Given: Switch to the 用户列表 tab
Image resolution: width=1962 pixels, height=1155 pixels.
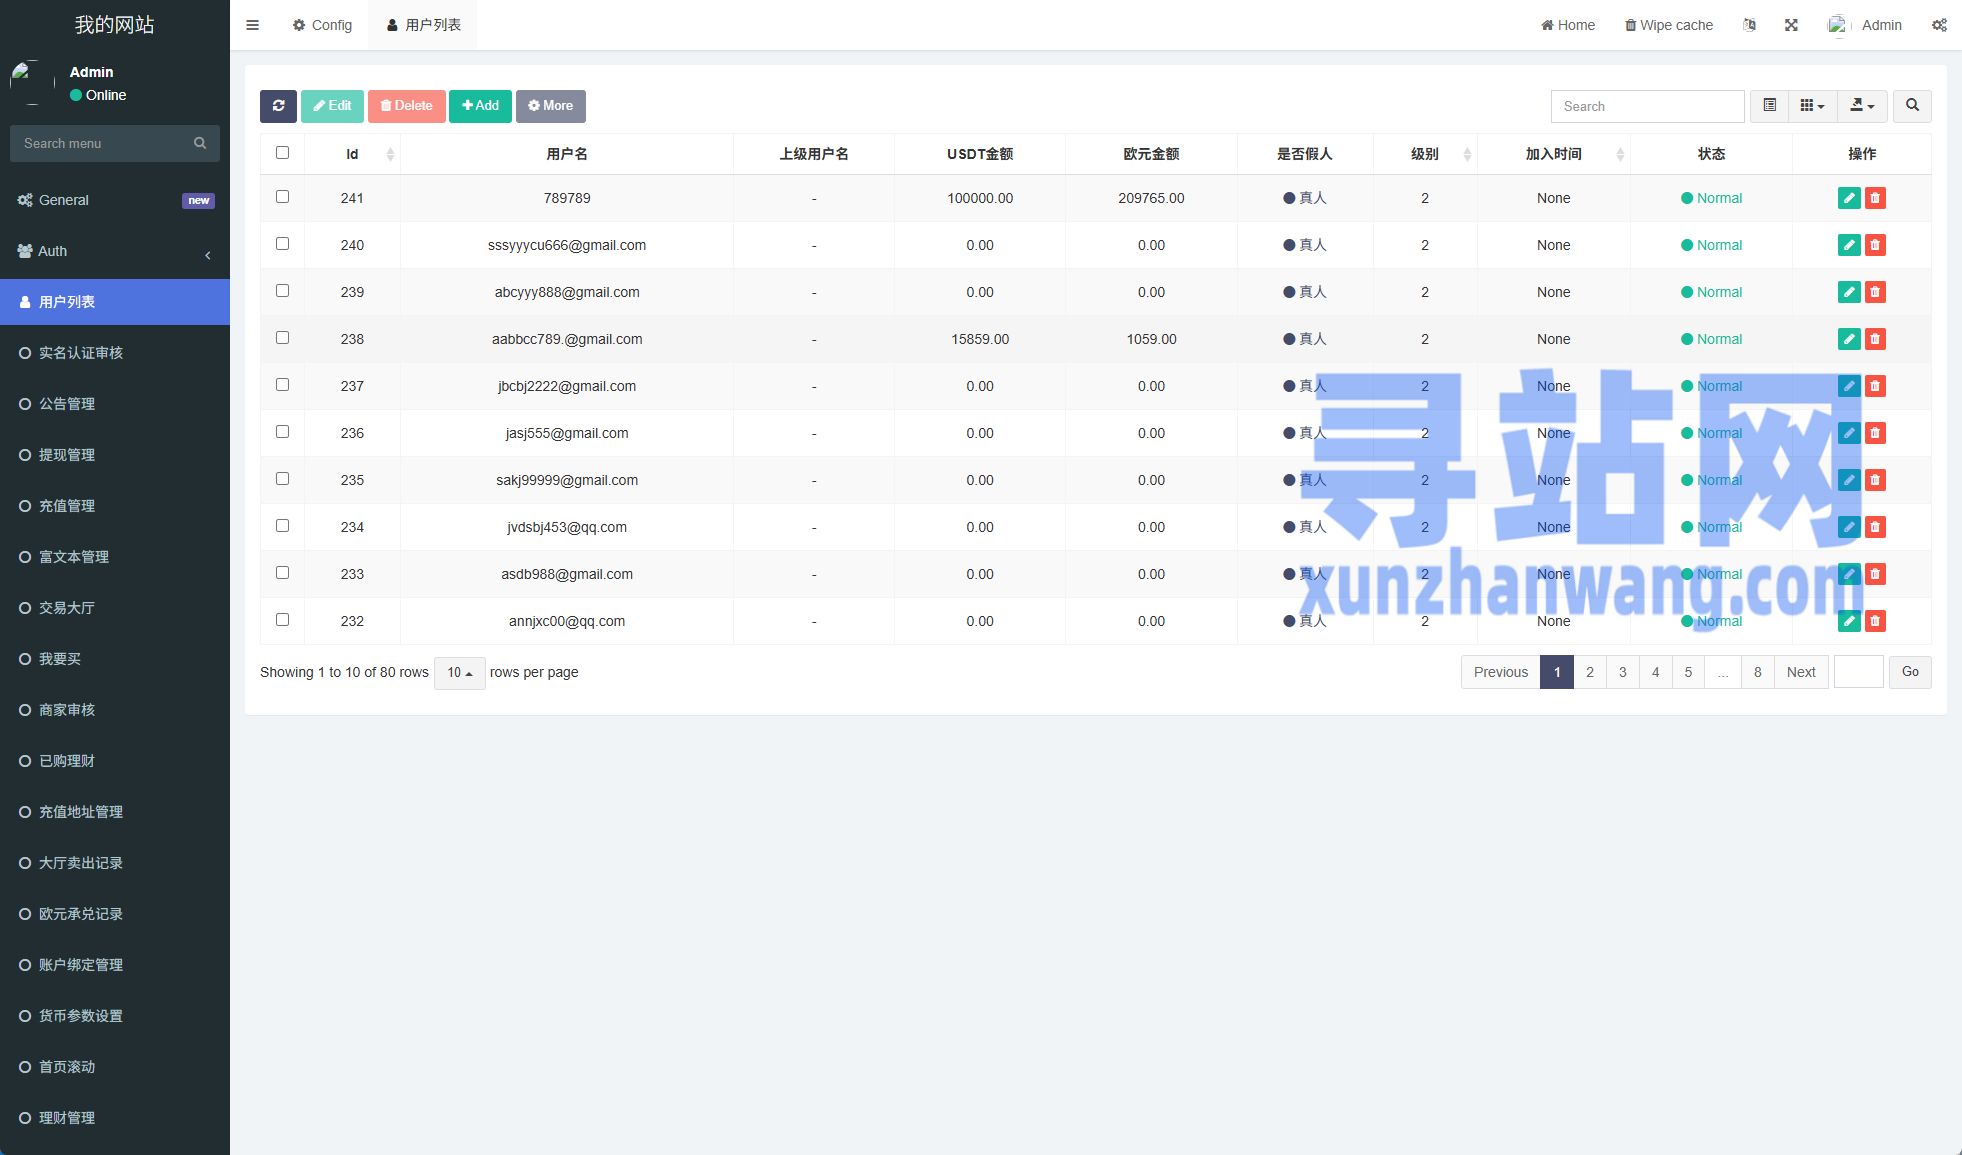Looking at the screenshot, I should coord(423,25).
